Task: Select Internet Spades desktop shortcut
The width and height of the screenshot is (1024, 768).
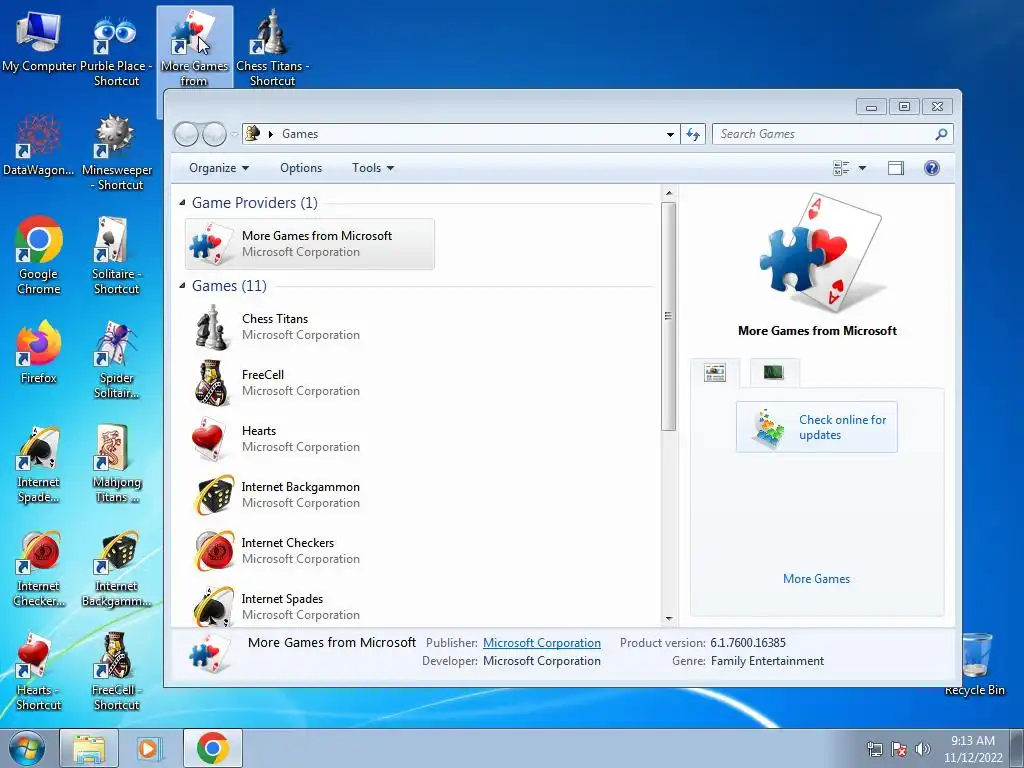Action: tap(39, 464)
